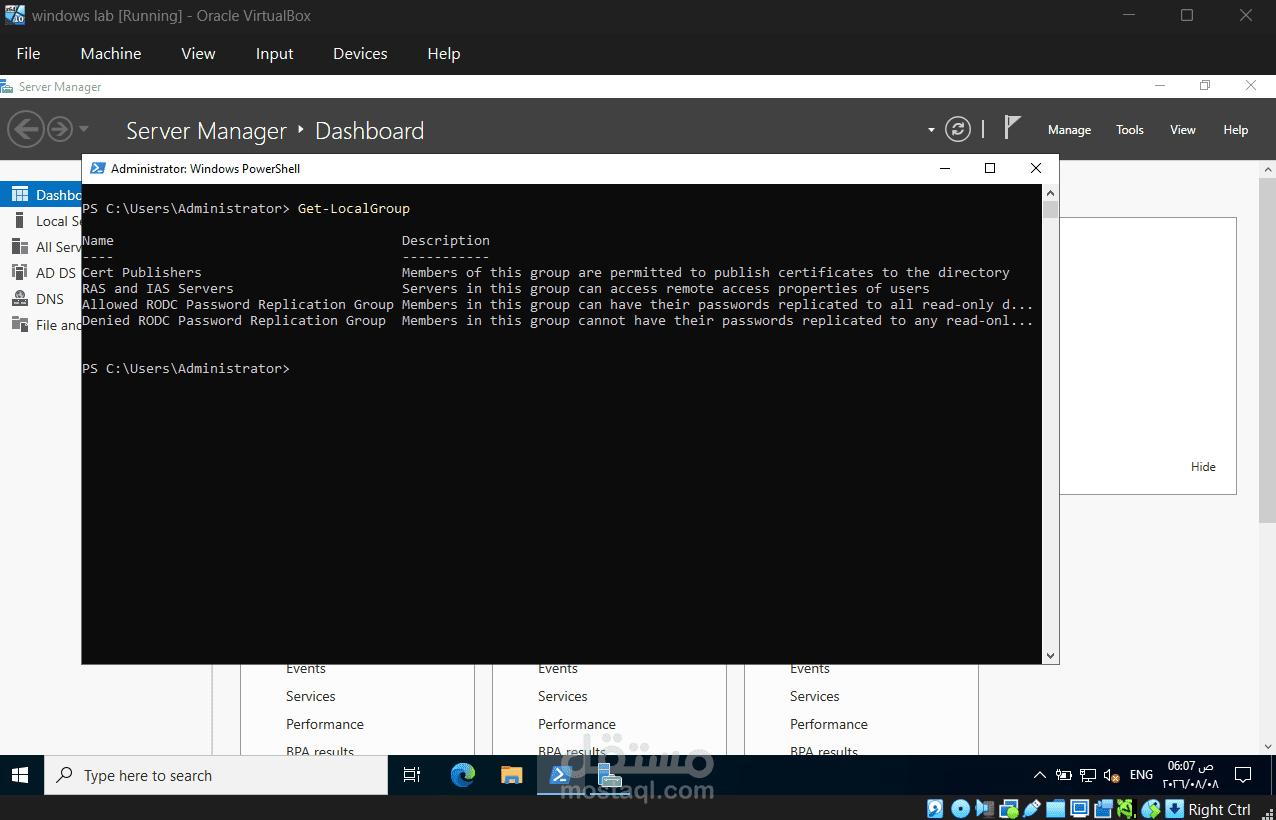
Task: Click the VirtualBox audio indicator
Action: pyautogui.click(x=985, y=809)
